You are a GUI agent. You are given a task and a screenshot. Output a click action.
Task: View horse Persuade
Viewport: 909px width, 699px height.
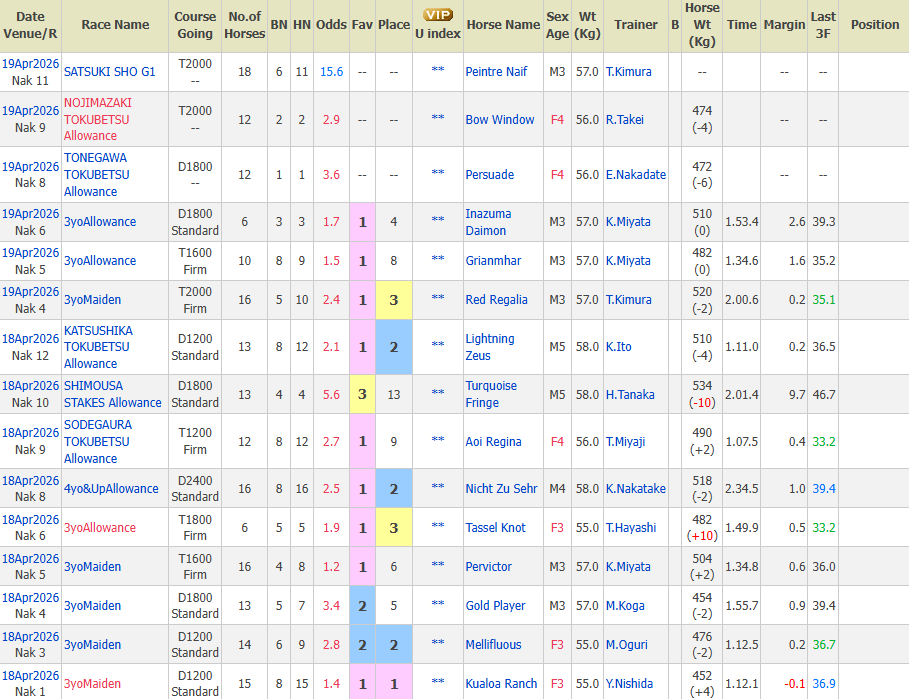click(490, 174)
